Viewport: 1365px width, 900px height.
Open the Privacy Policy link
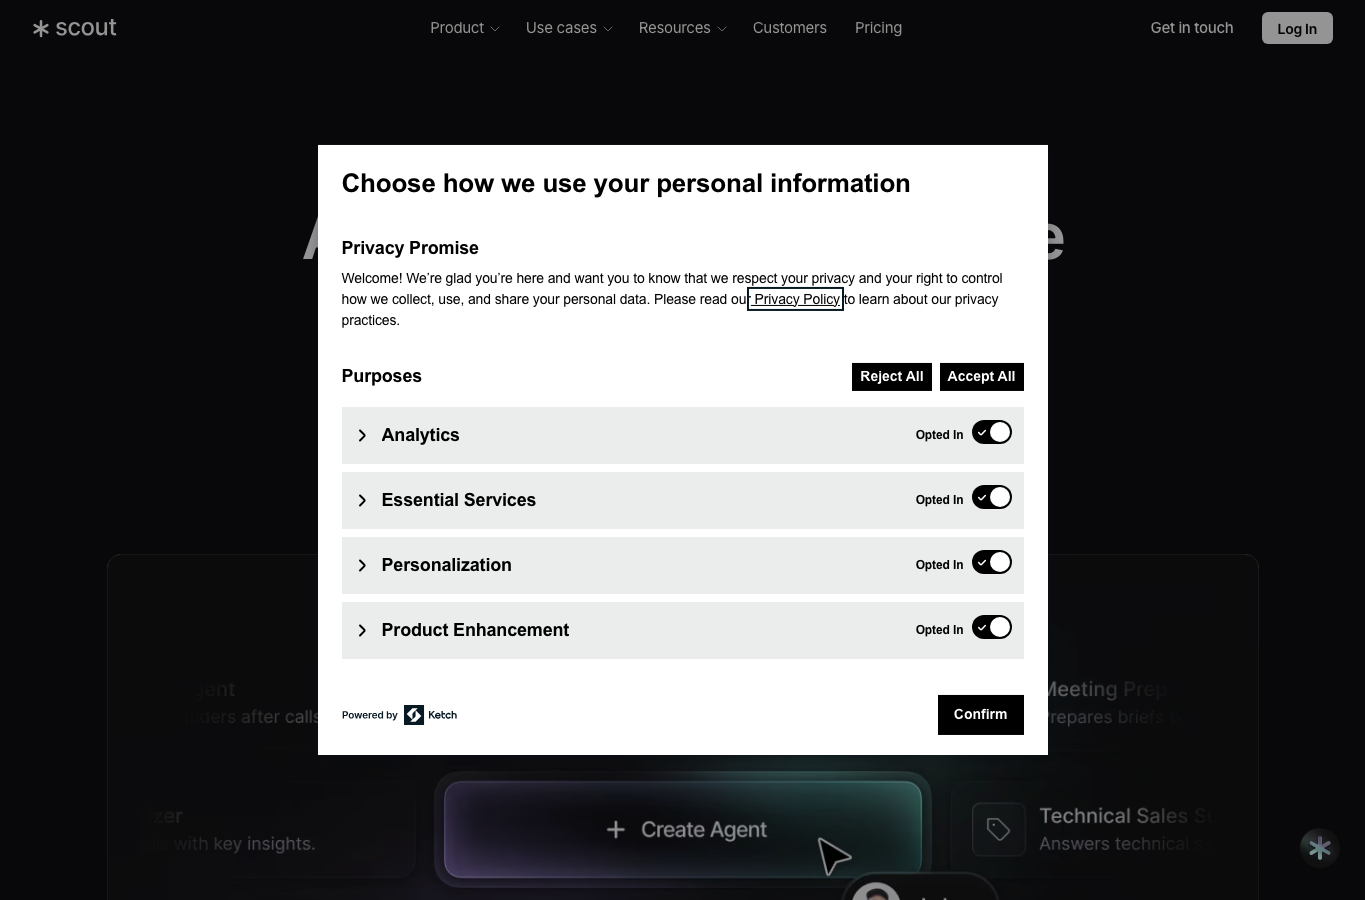coord(796,299)
